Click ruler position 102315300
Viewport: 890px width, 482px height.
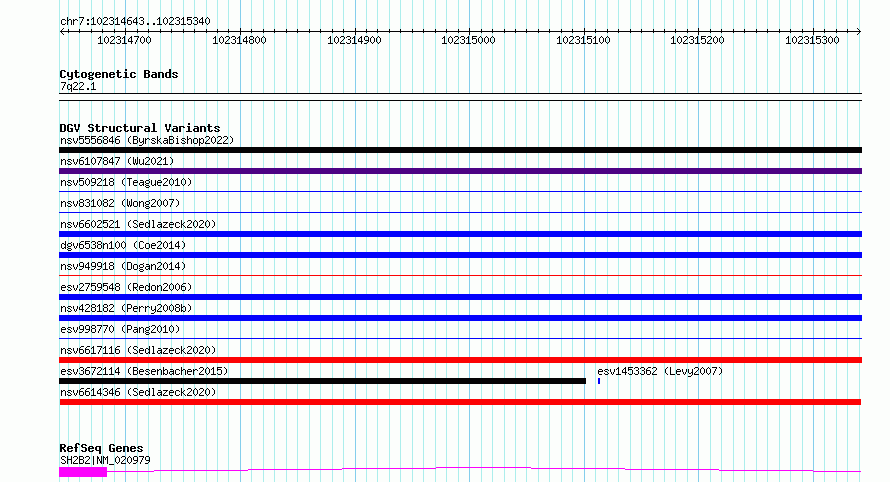pos(812,40)
